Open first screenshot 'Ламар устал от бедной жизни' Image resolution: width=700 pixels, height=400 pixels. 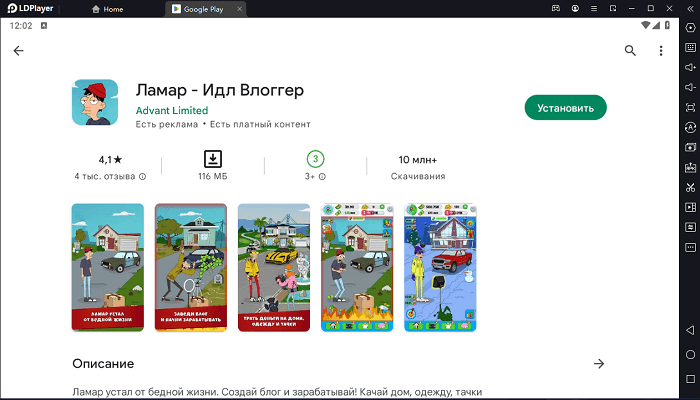(x=108, y=267)
